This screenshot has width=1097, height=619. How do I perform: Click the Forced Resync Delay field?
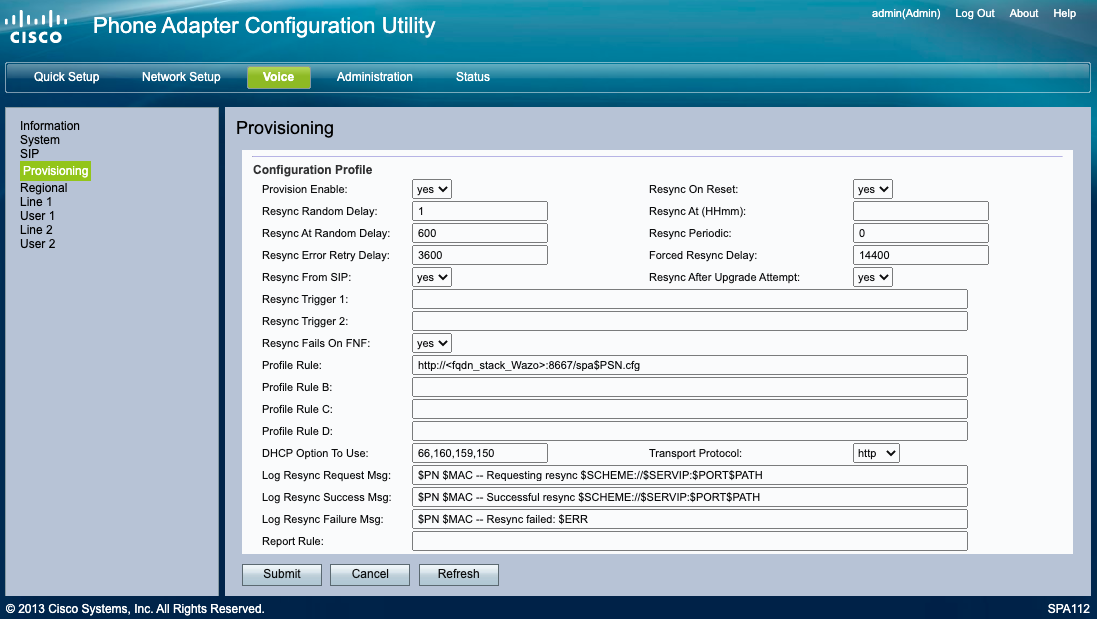[x=921, y=255]
